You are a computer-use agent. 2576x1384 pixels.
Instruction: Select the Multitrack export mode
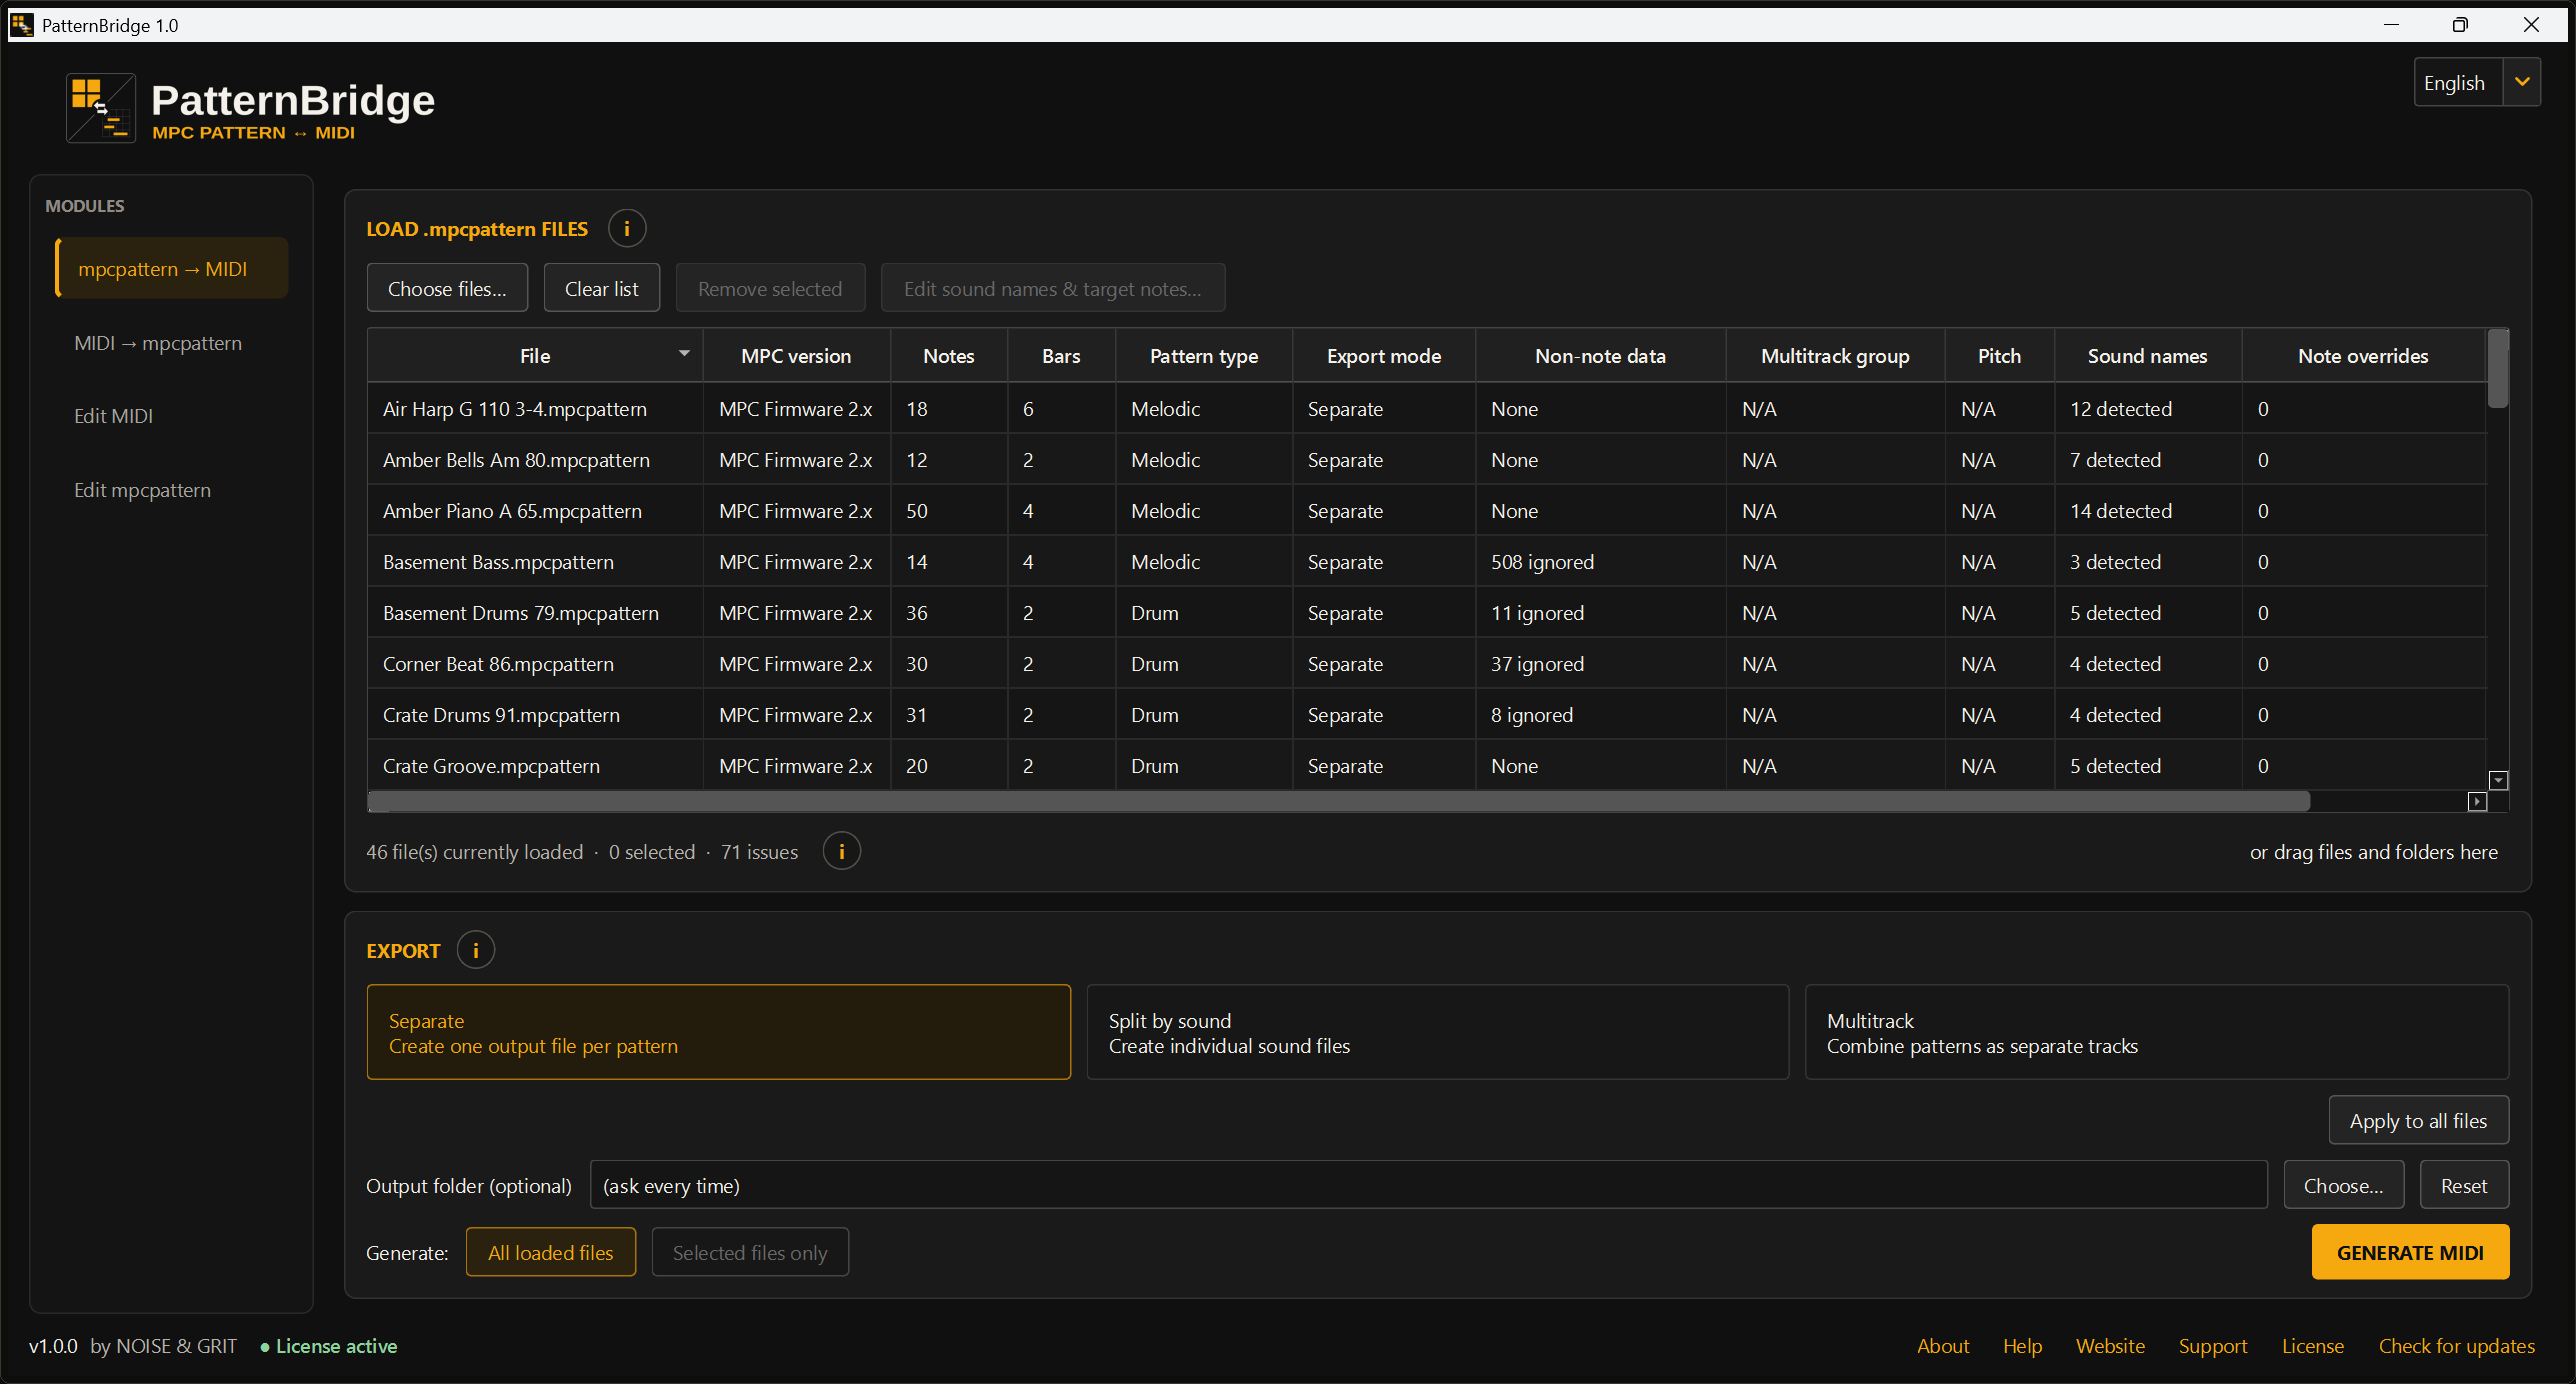tap(2157, 1032)
